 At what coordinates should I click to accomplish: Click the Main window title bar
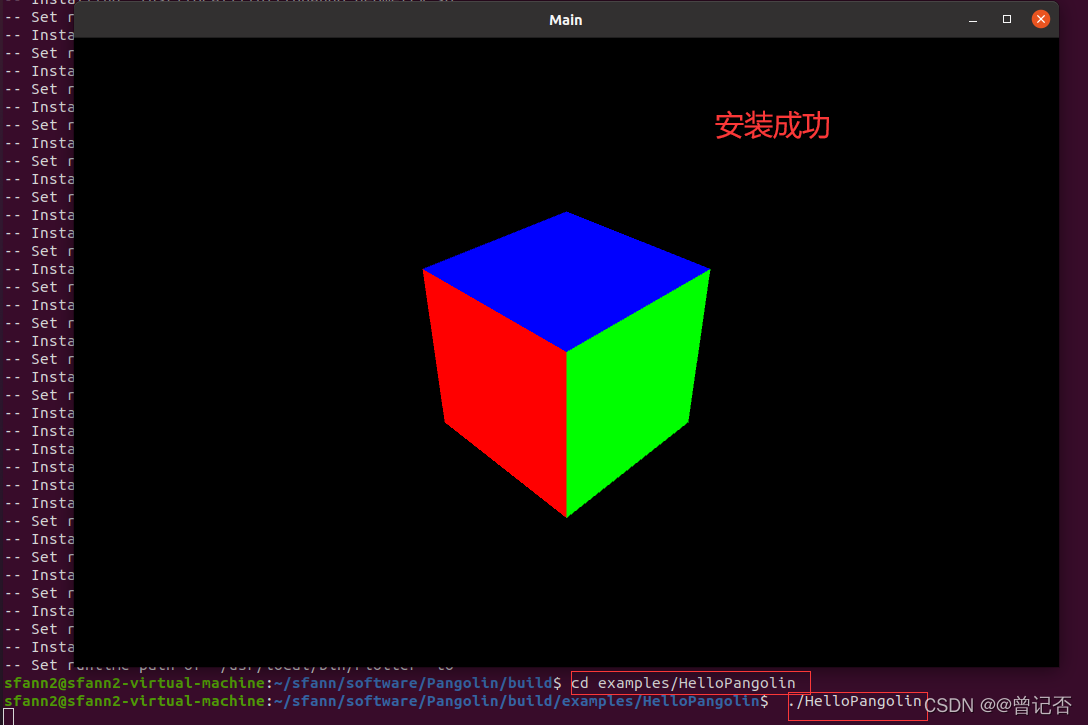[x=566, y=19]
